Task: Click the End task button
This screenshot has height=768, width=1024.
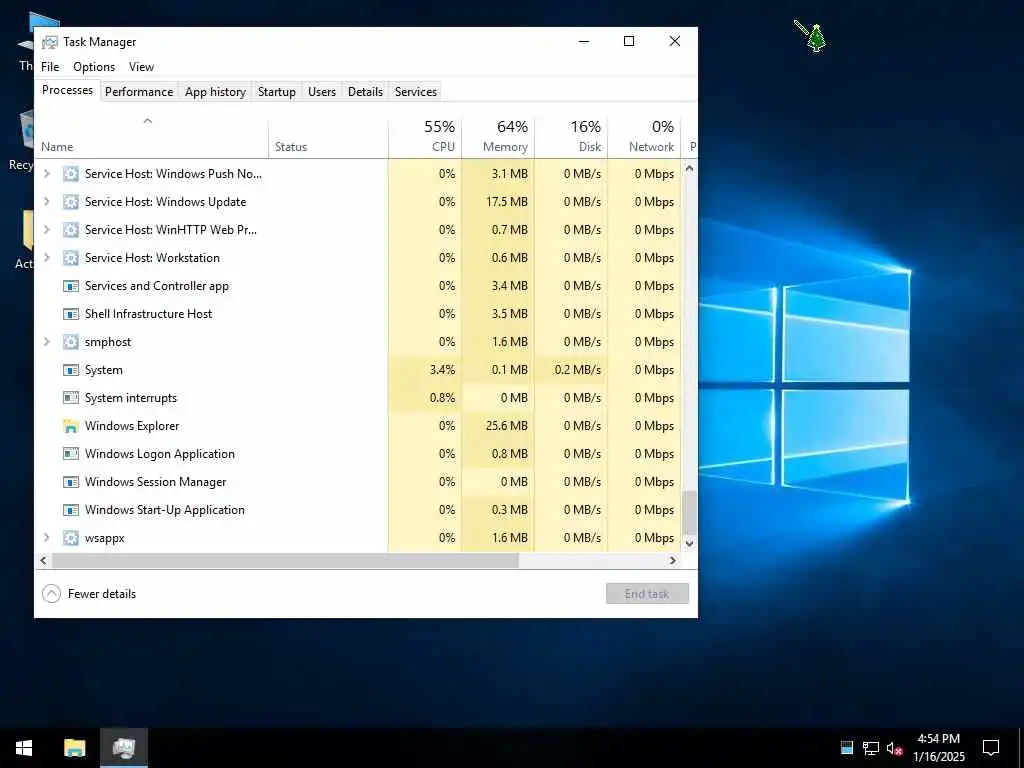Action: coord(647,594)
